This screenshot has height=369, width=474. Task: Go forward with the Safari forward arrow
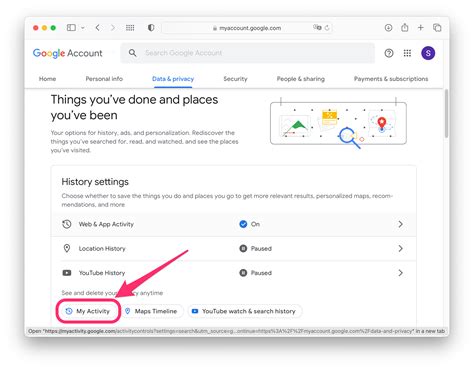(x=113, y=28)
